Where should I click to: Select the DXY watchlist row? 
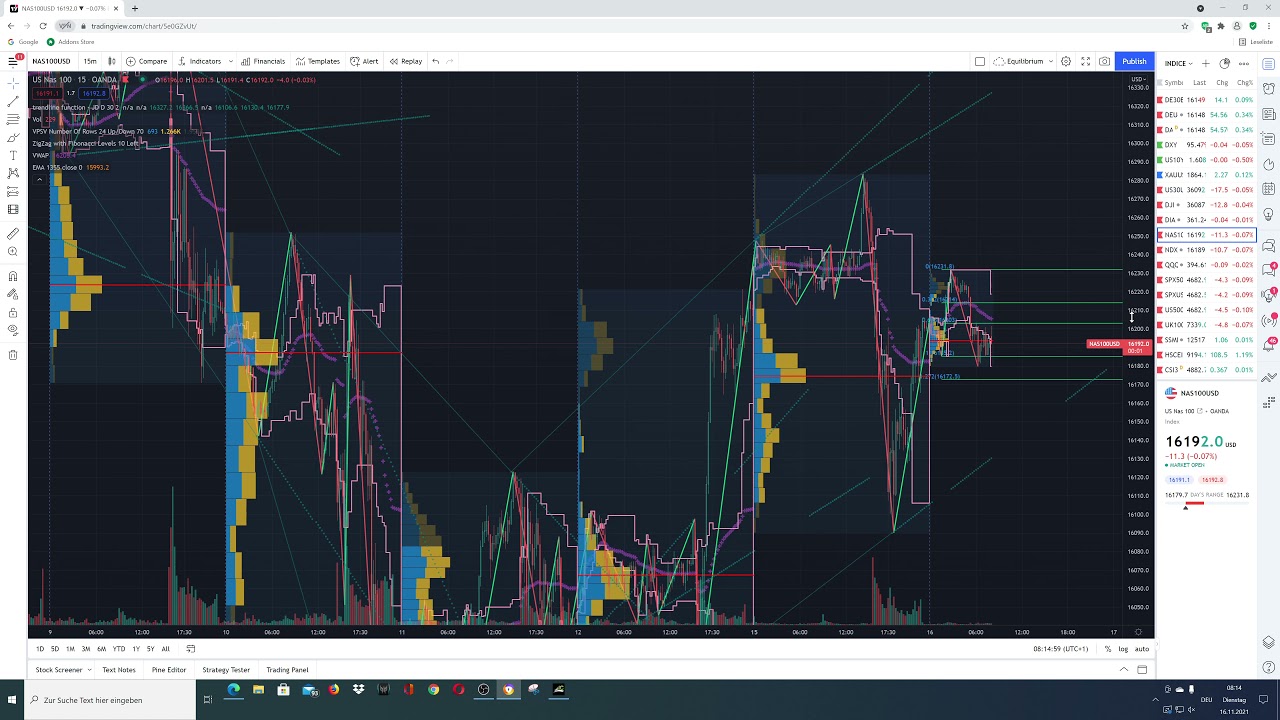1206,145
